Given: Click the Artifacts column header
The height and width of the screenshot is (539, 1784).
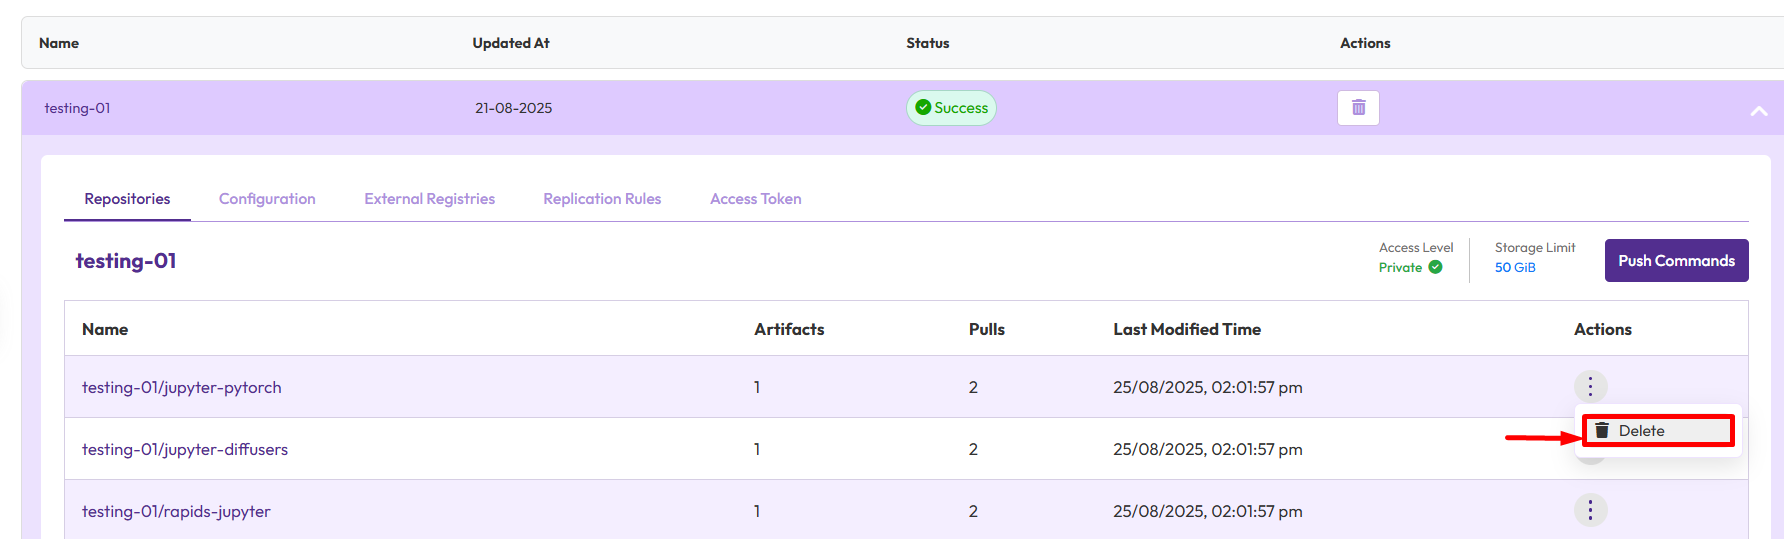Looking at the screenshot, I should [788, 329].
